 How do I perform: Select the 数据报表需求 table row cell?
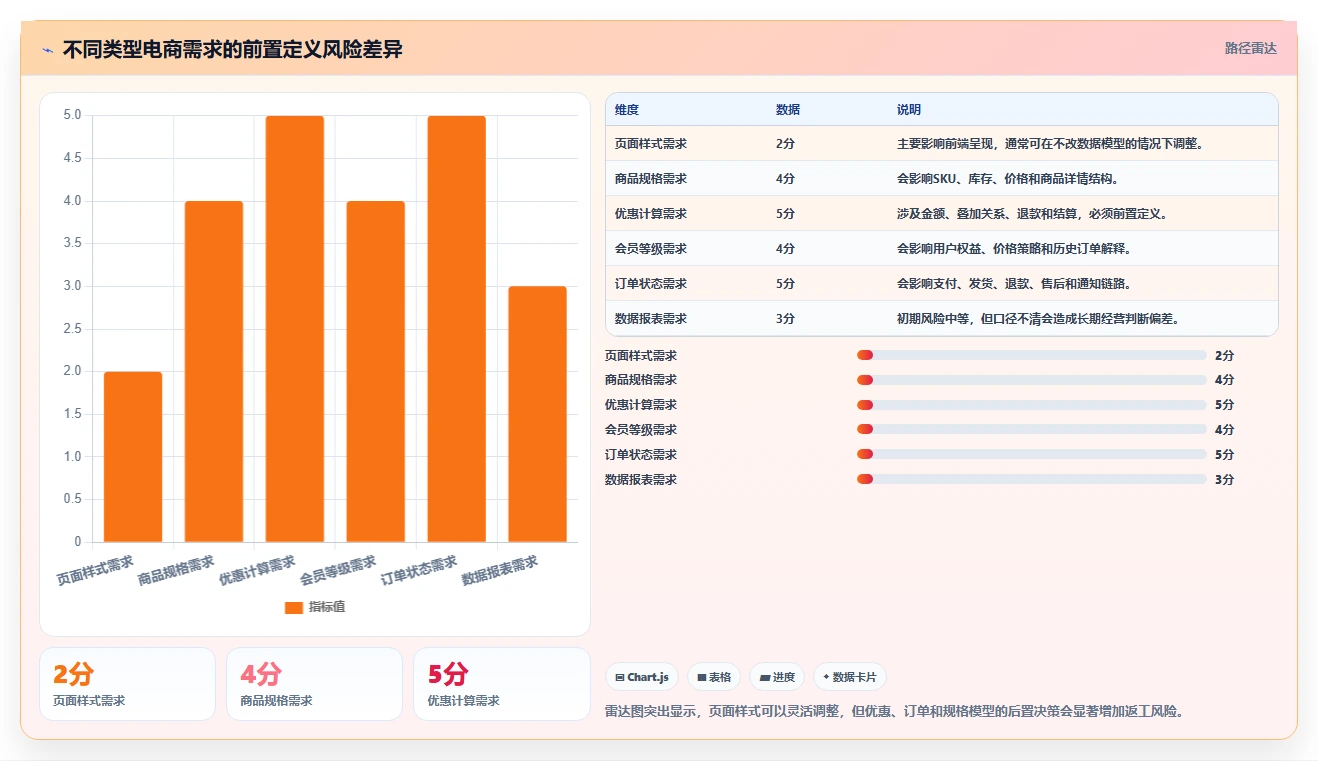tap(651, 319)
